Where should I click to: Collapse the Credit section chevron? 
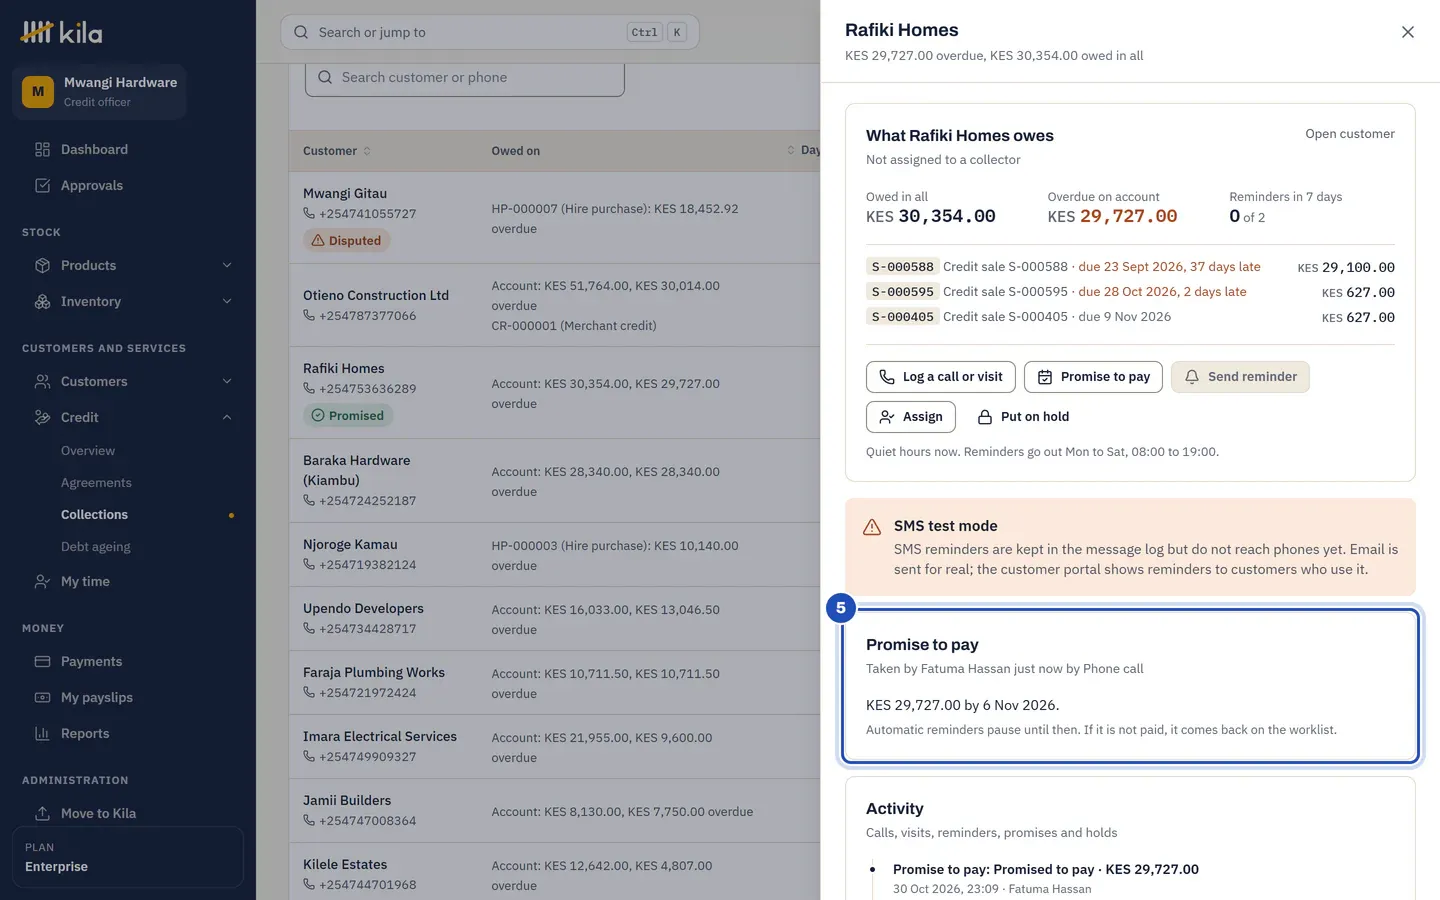tap(227, 417)
